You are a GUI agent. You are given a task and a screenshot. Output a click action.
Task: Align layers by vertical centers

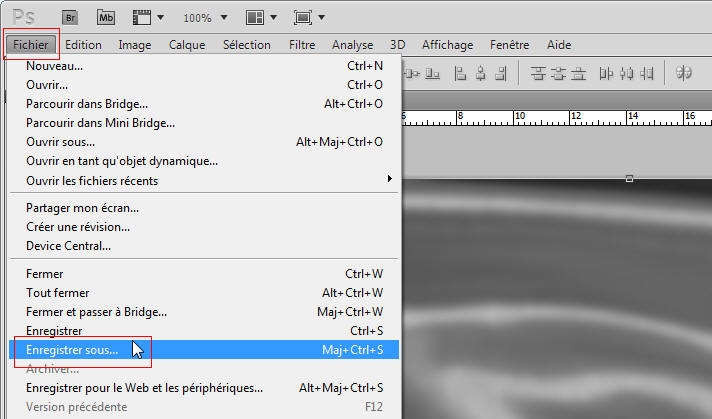tap(411, 73)
